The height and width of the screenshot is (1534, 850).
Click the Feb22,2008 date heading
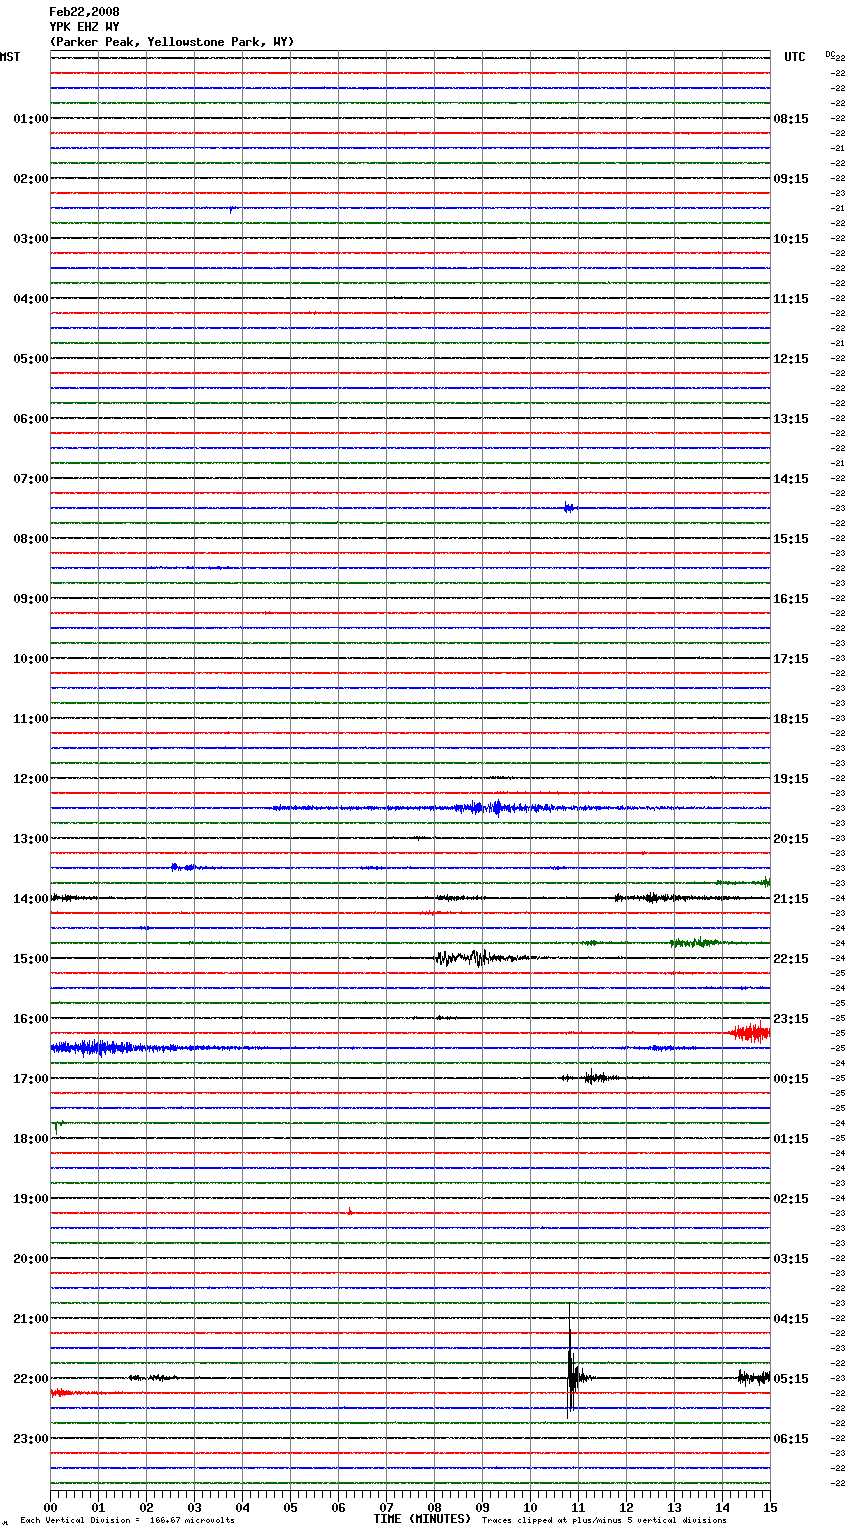(84, 12)
